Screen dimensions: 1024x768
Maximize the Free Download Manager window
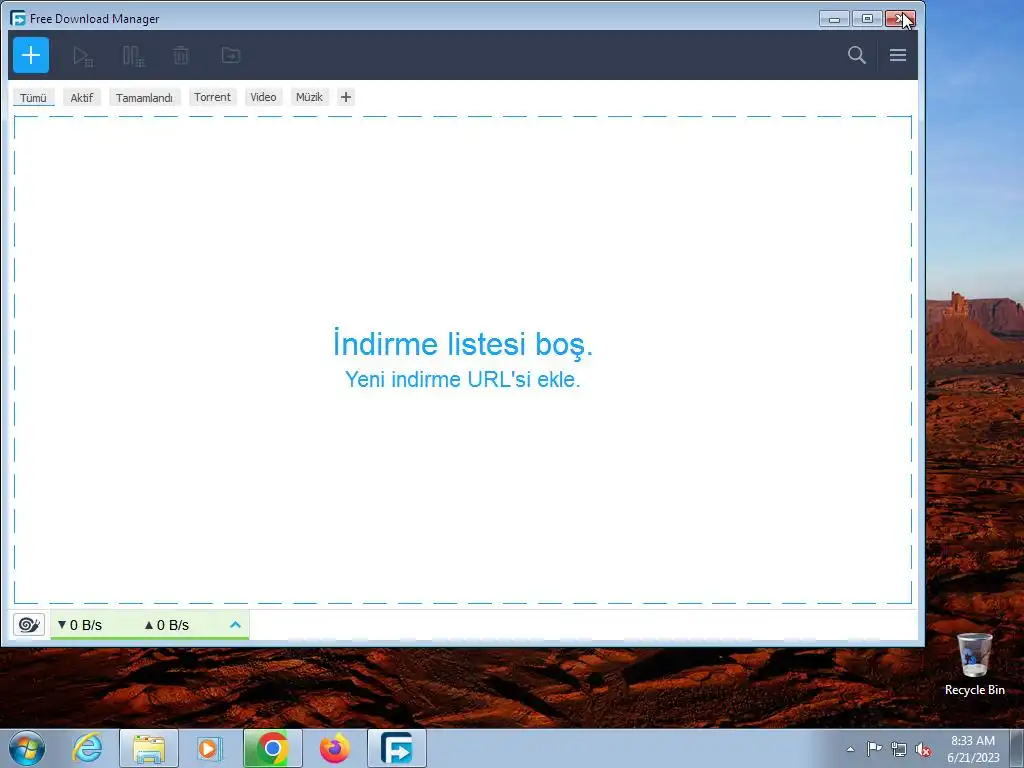point(867,19)
